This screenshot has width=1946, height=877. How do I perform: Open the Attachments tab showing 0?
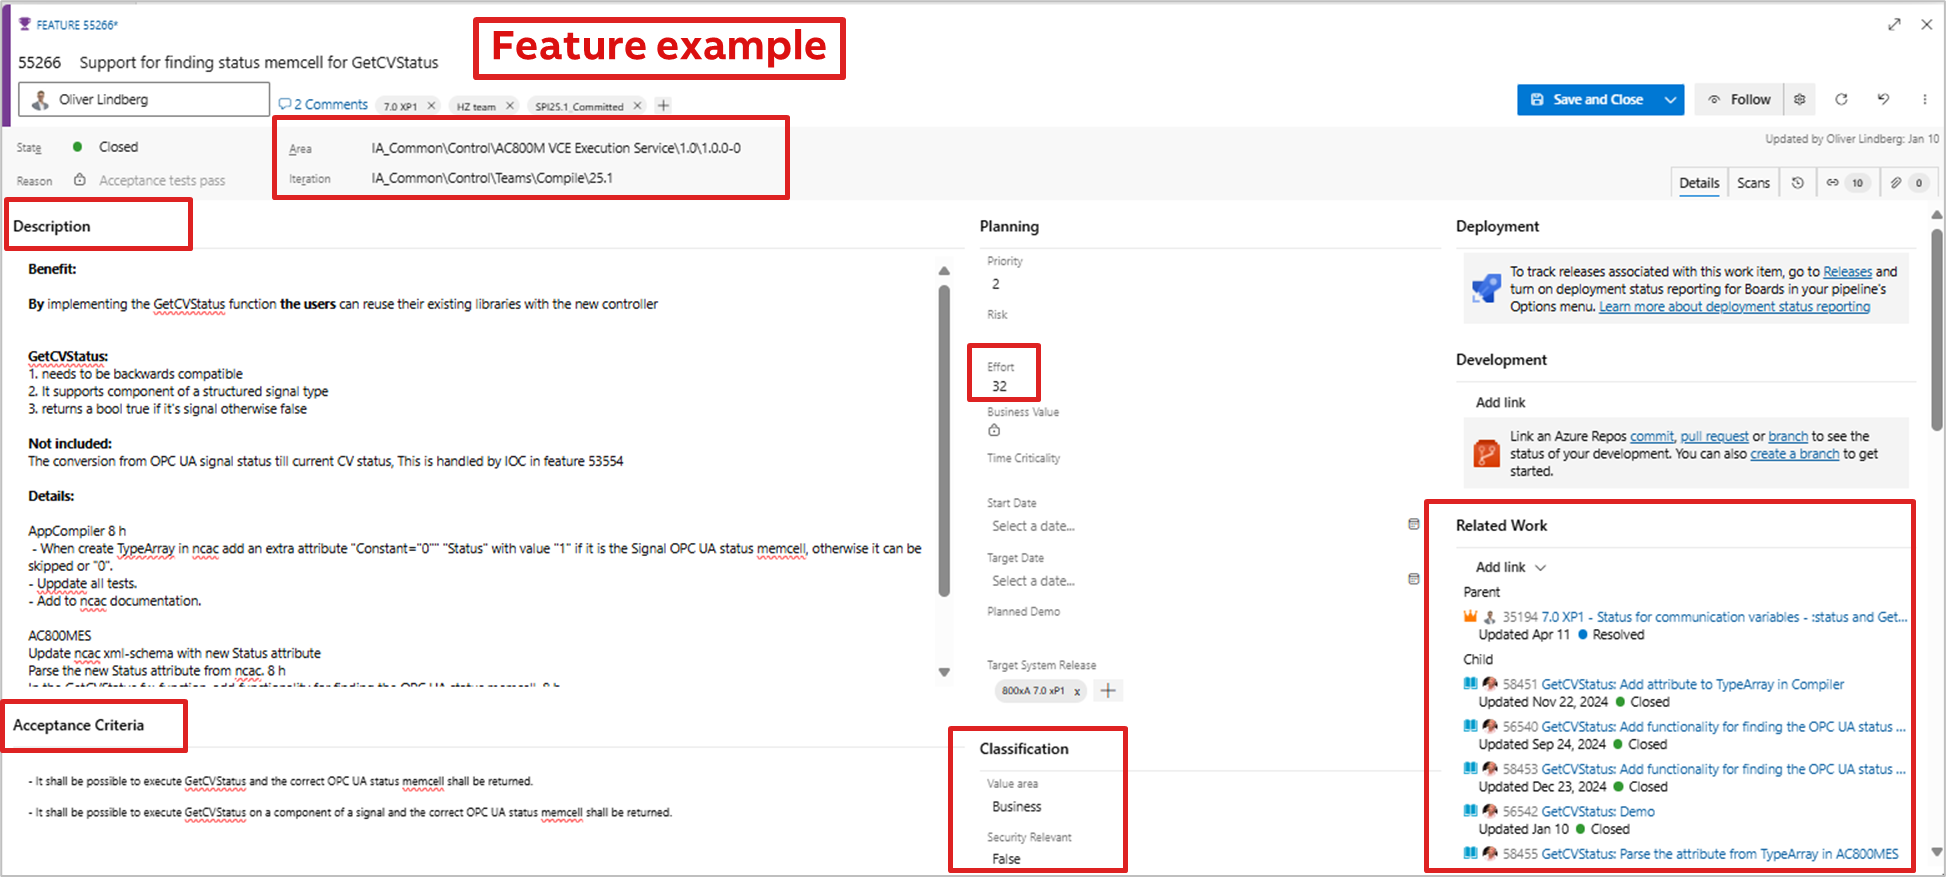pos(1907,183)
